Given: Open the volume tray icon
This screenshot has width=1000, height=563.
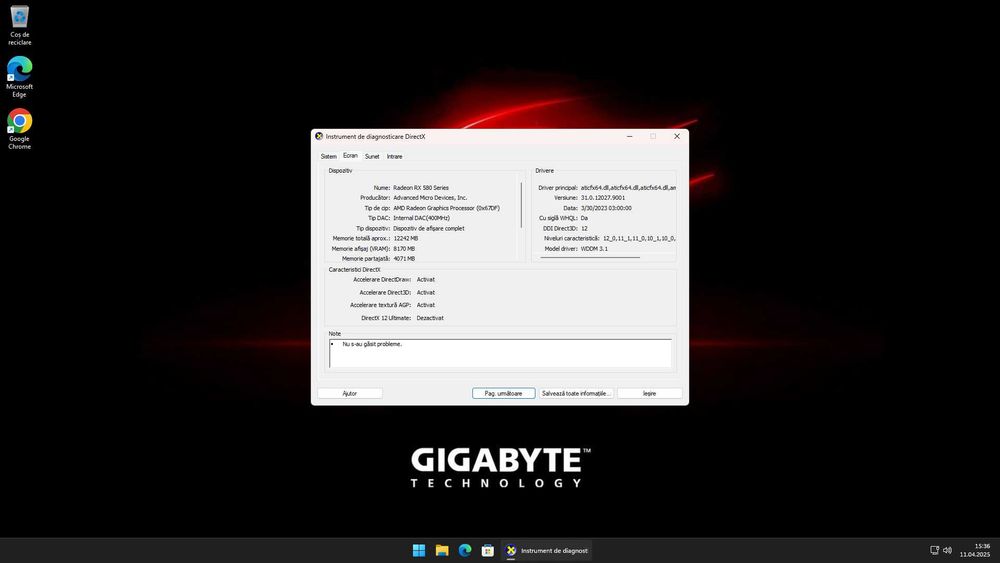Looking at the screenshot, I should (948, 550).
